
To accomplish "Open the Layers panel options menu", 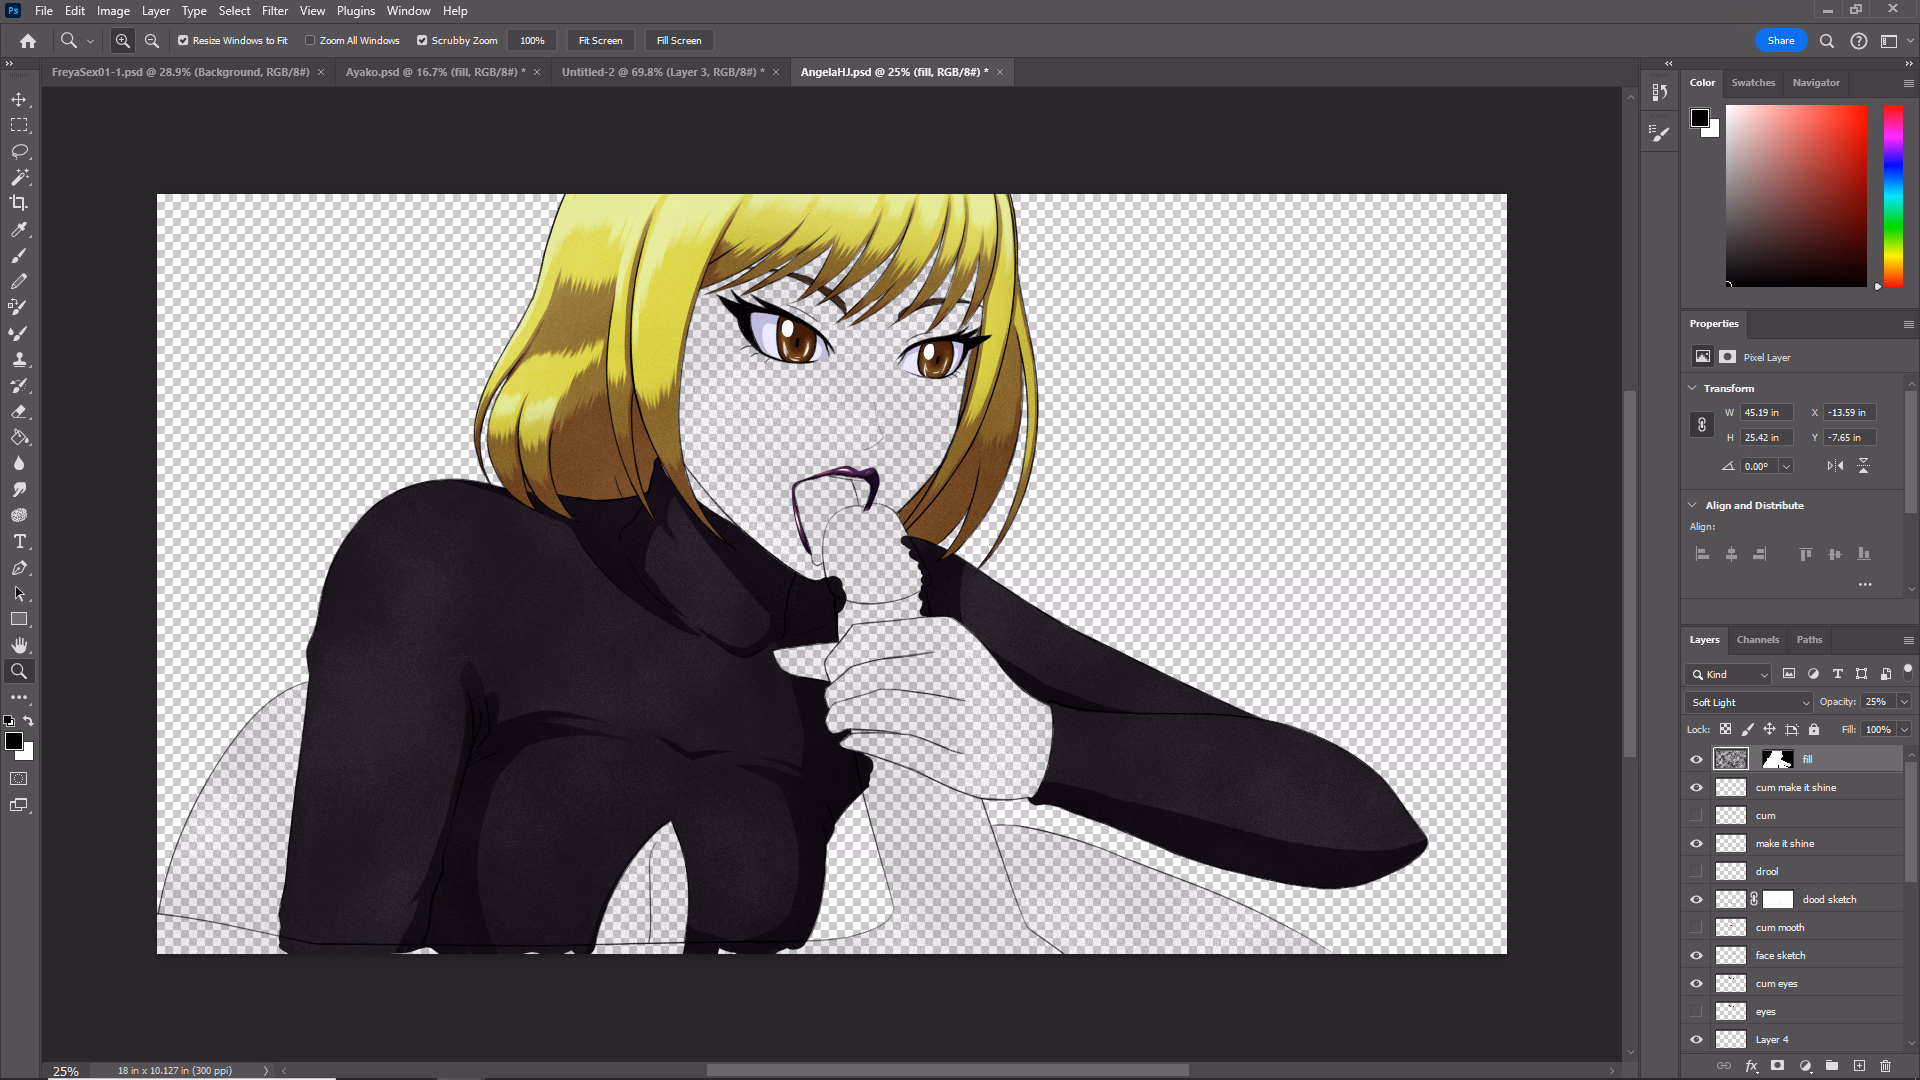I will (x=1908, y=640).
